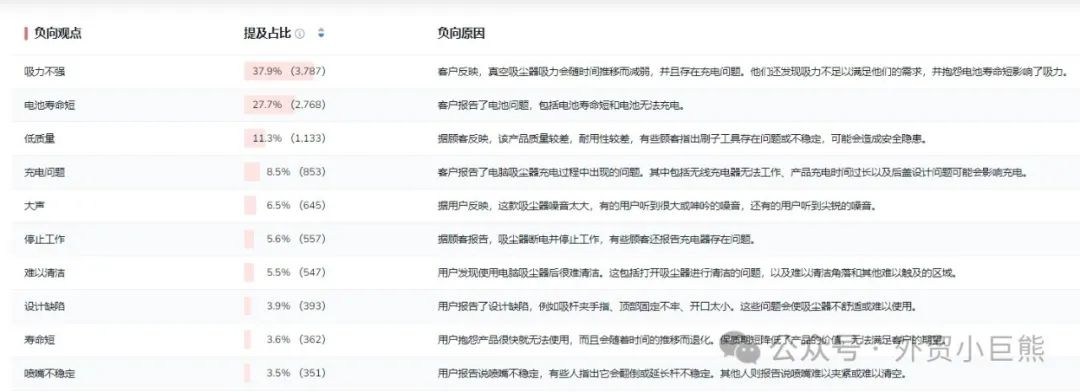
Task: Select the 寿命短 row label
Action: 39,340
